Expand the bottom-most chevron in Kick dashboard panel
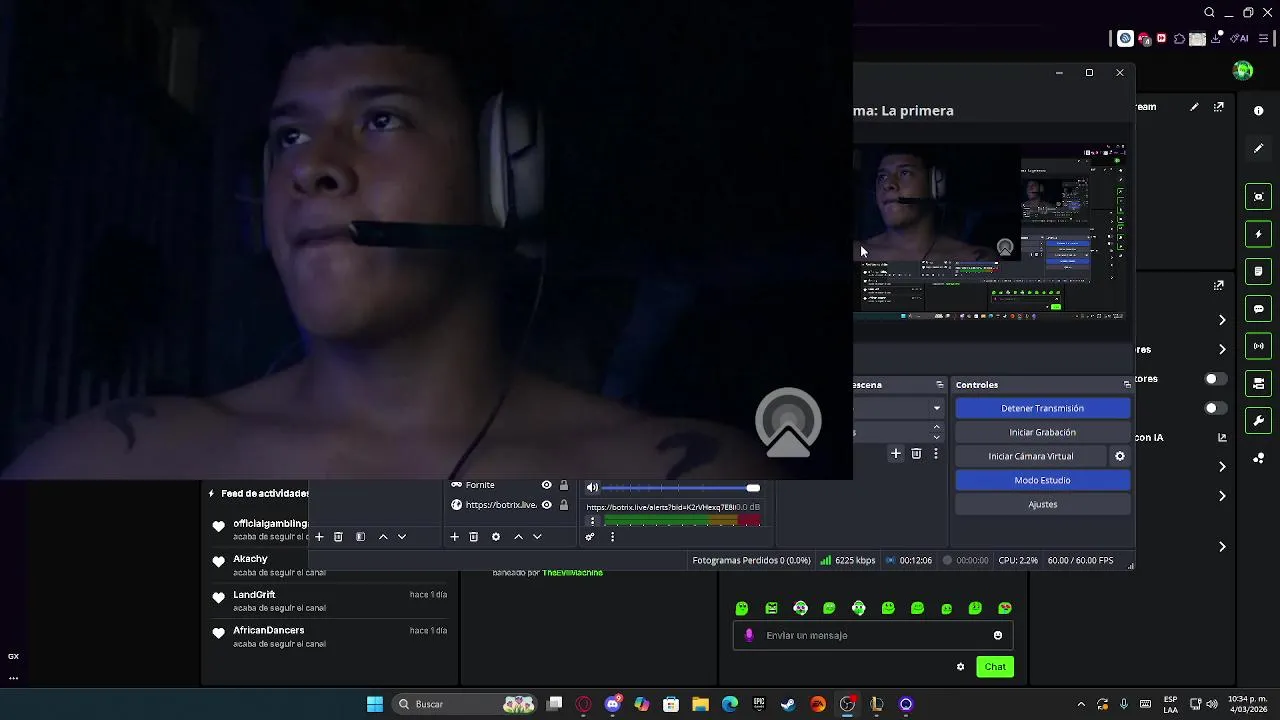The width and height of the screenshot is (1280, 720). coord(1222,547)
